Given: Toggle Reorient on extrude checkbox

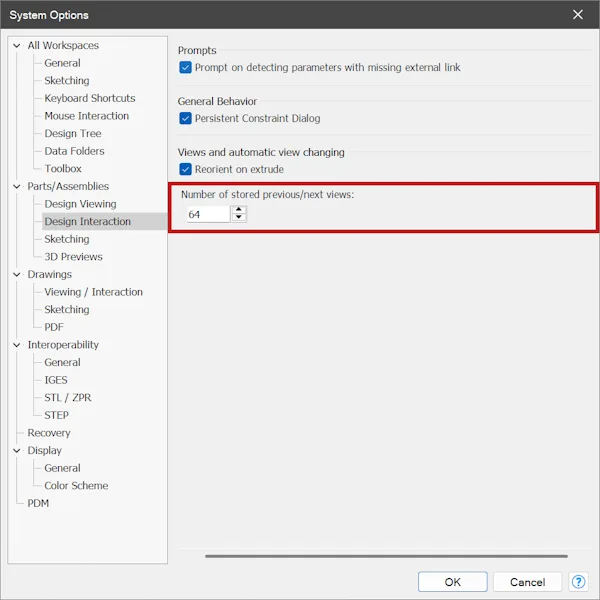Looking at the screenshot, I should (185, 169).
